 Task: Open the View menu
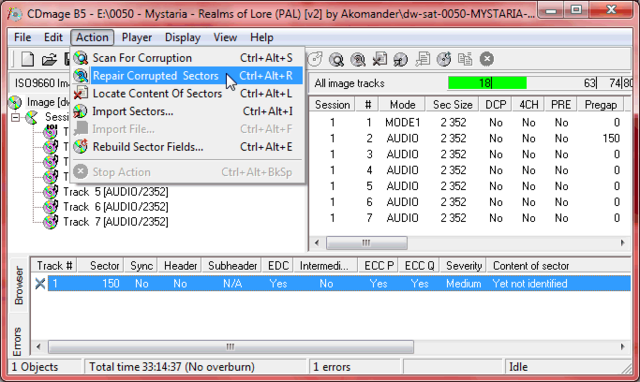pyautogui.click(x=225, y=38)
